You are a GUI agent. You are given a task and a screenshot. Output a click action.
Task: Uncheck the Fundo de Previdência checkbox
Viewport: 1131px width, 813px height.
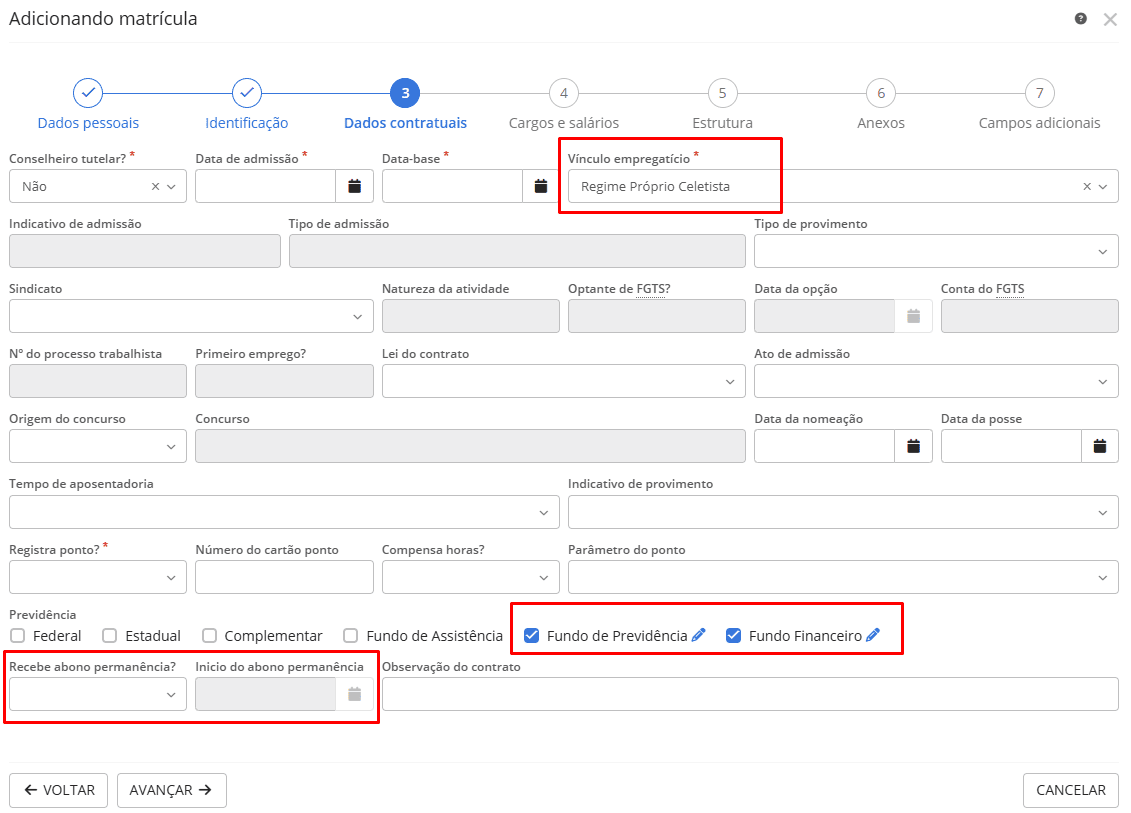point(532,636)
